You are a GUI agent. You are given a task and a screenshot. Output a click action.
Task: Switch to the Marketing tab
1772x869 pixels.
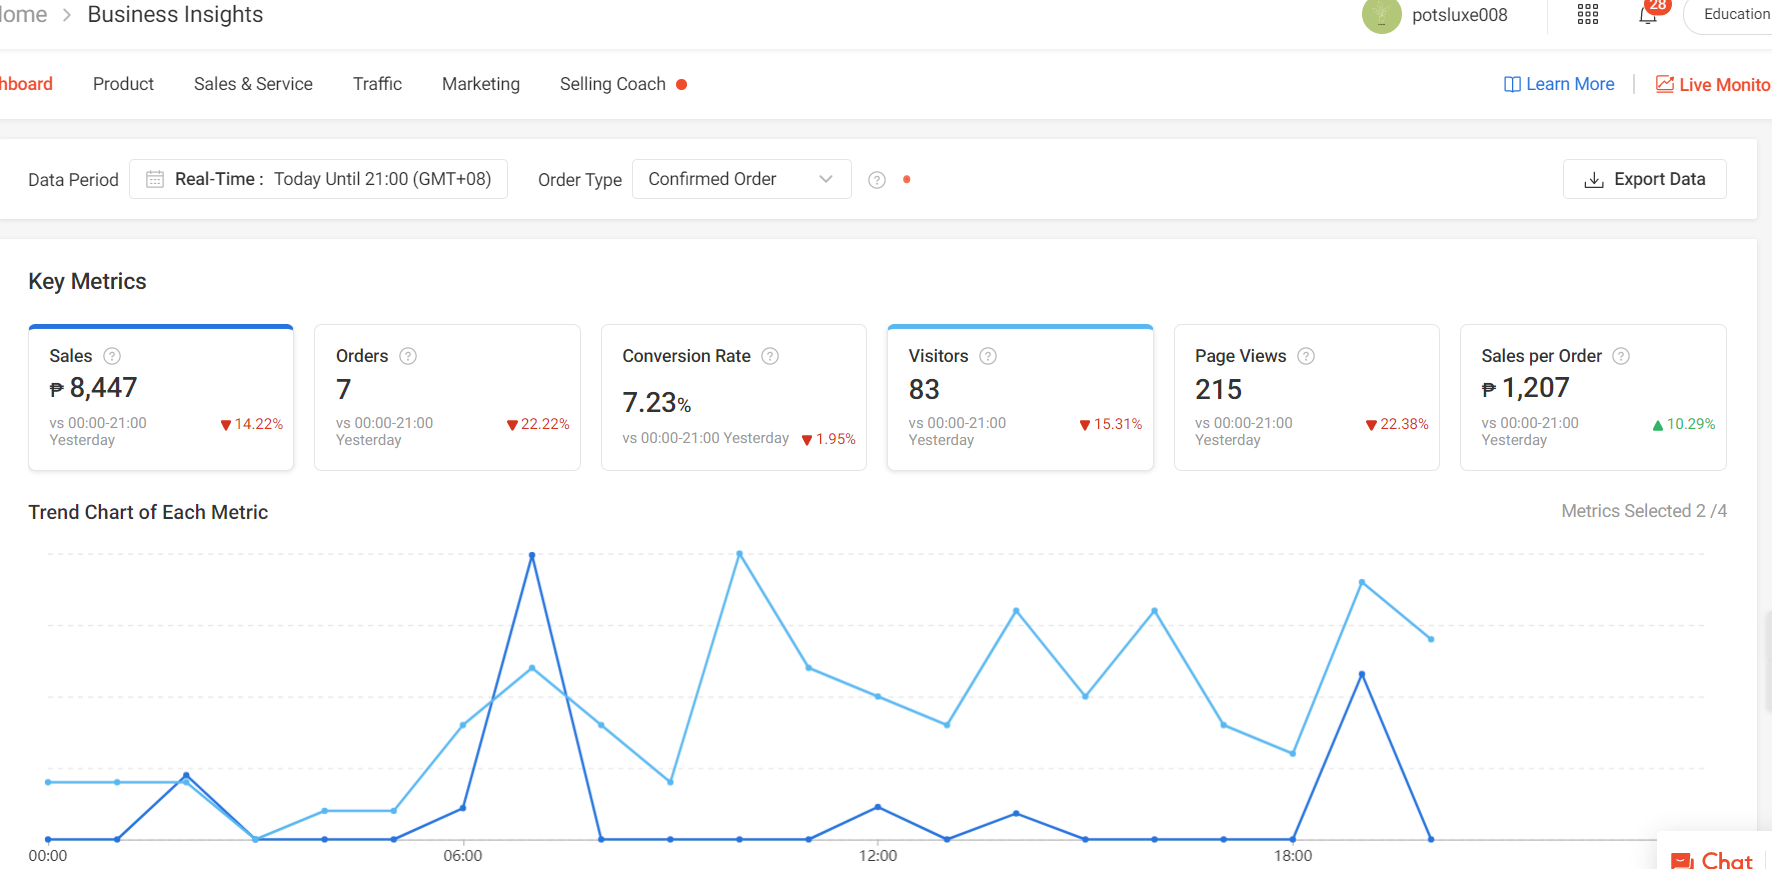pyautogui.click(x=481, y=84)
